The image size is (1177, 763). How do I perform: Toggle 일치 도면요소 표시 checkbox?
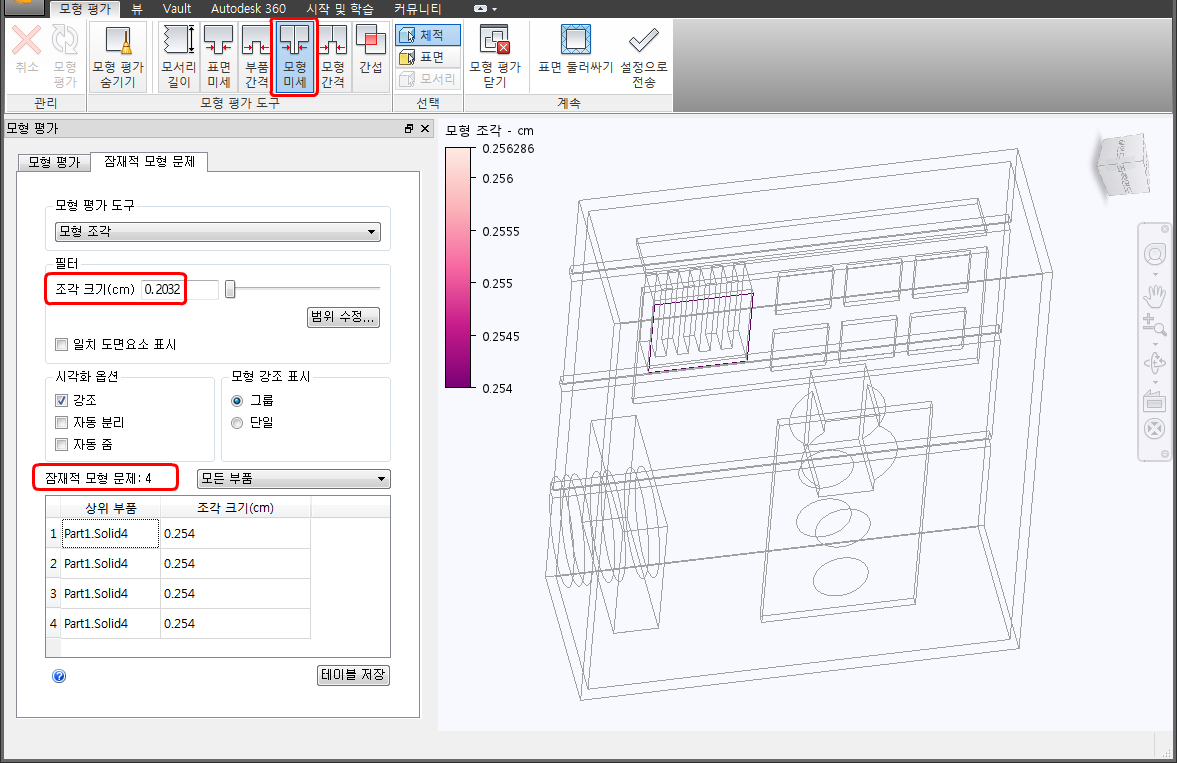pos(62,345)
